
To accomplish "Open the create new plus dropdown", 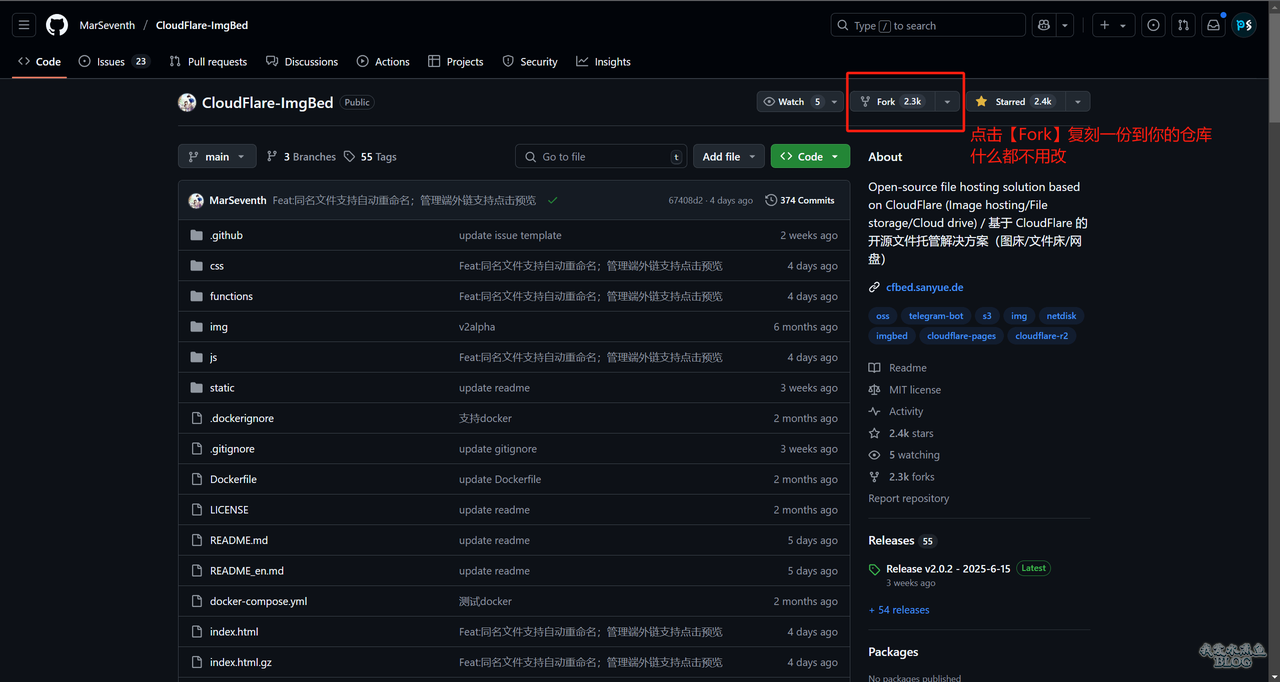I will click(1112, 25).
